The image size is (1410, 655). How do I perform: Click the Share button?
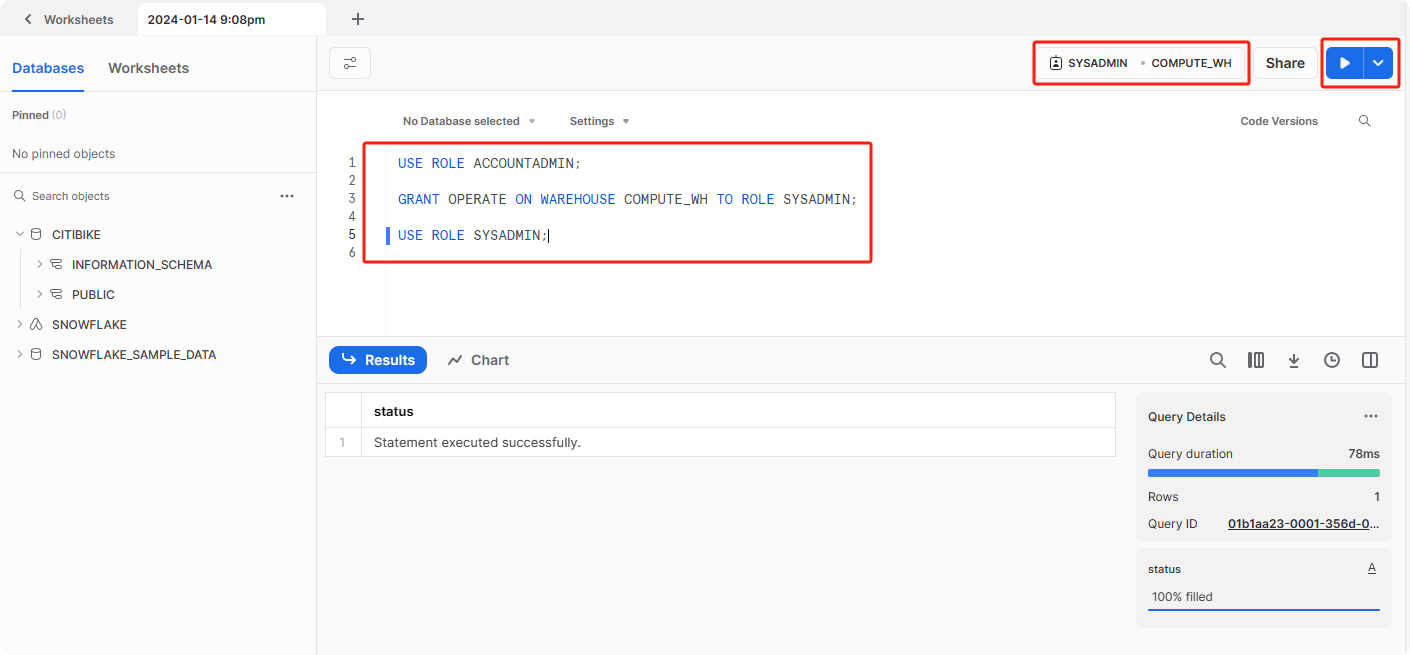pos(1285,63)
